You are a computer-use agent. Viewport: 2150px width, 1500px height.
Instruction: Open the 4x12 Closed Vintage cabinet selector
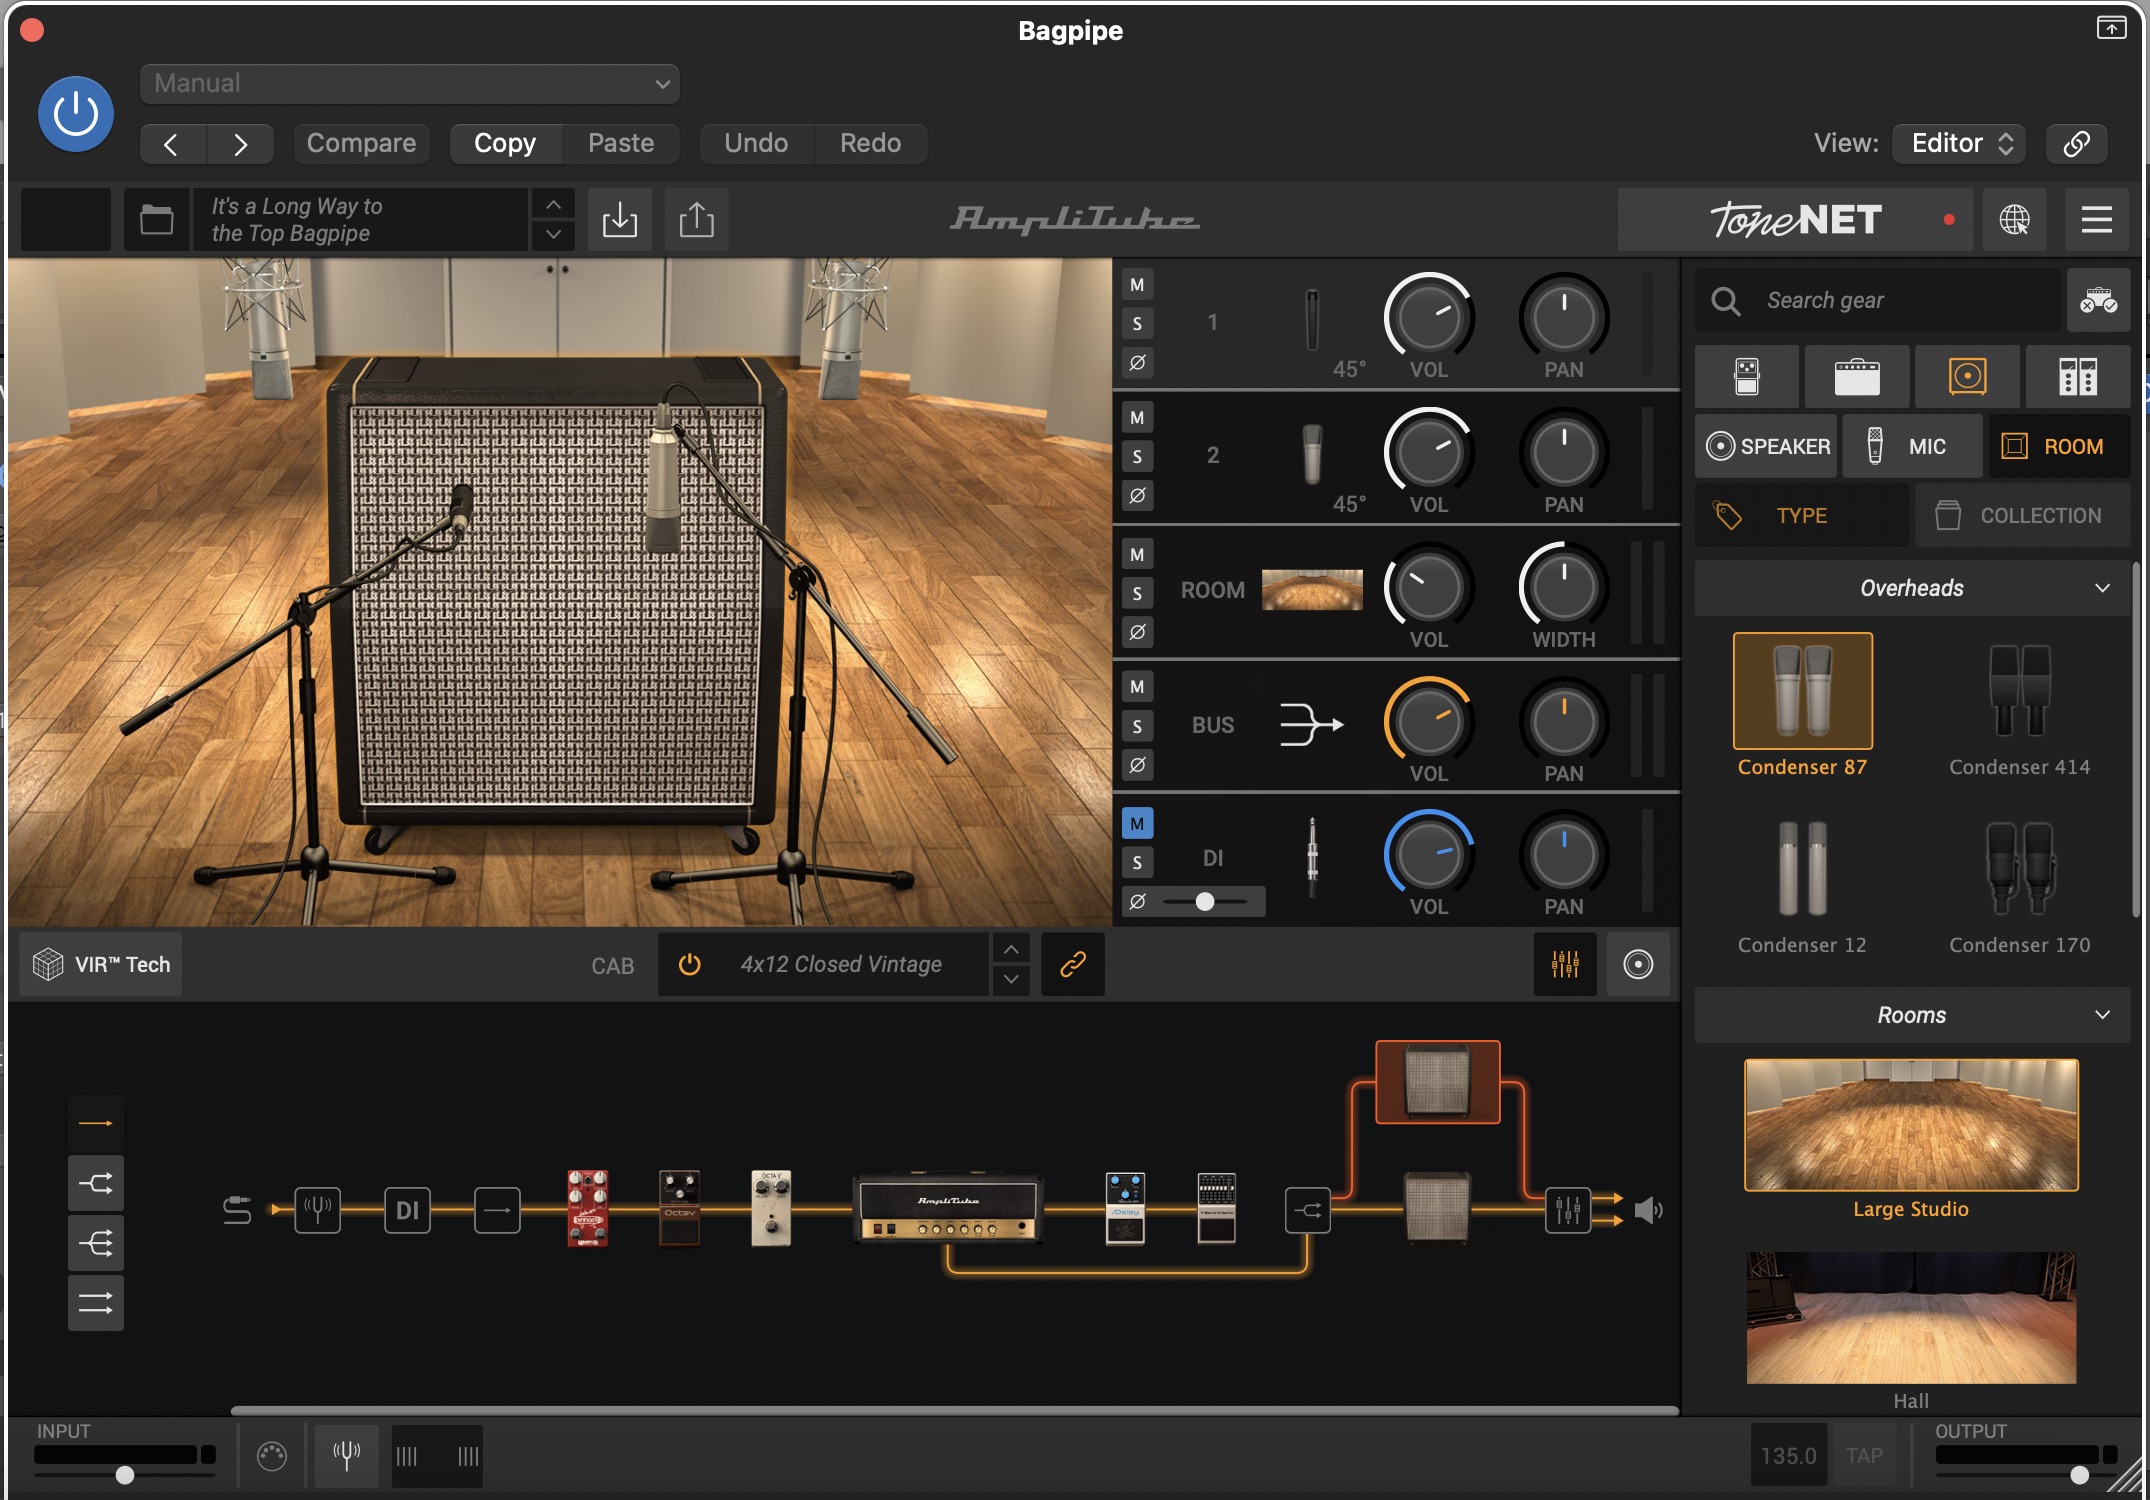840,965
